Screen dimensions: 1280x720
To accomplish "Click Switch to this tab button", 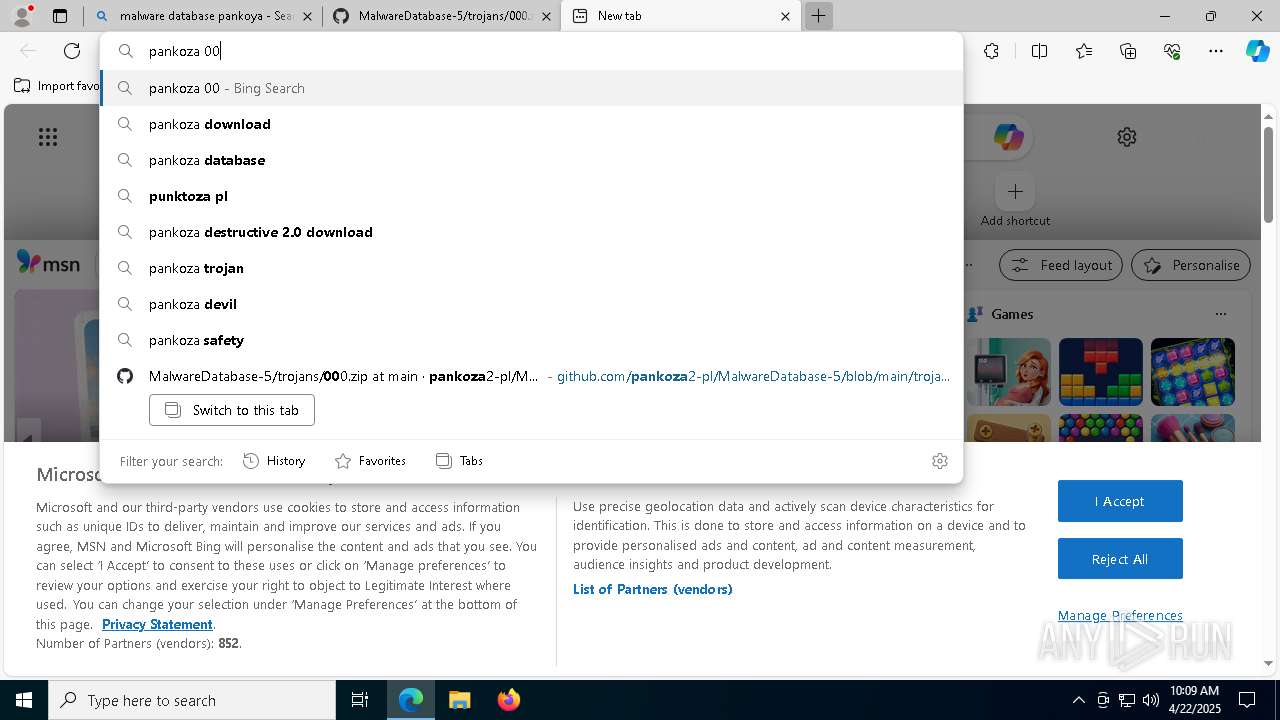I will click(232, 410).
